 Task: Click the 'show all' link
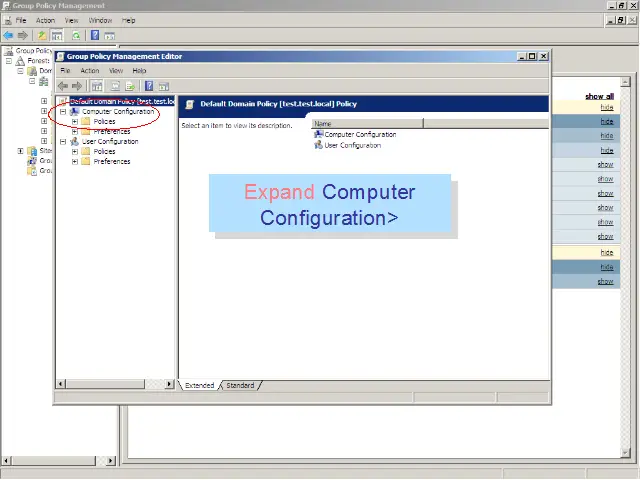(x=599, y=97)
